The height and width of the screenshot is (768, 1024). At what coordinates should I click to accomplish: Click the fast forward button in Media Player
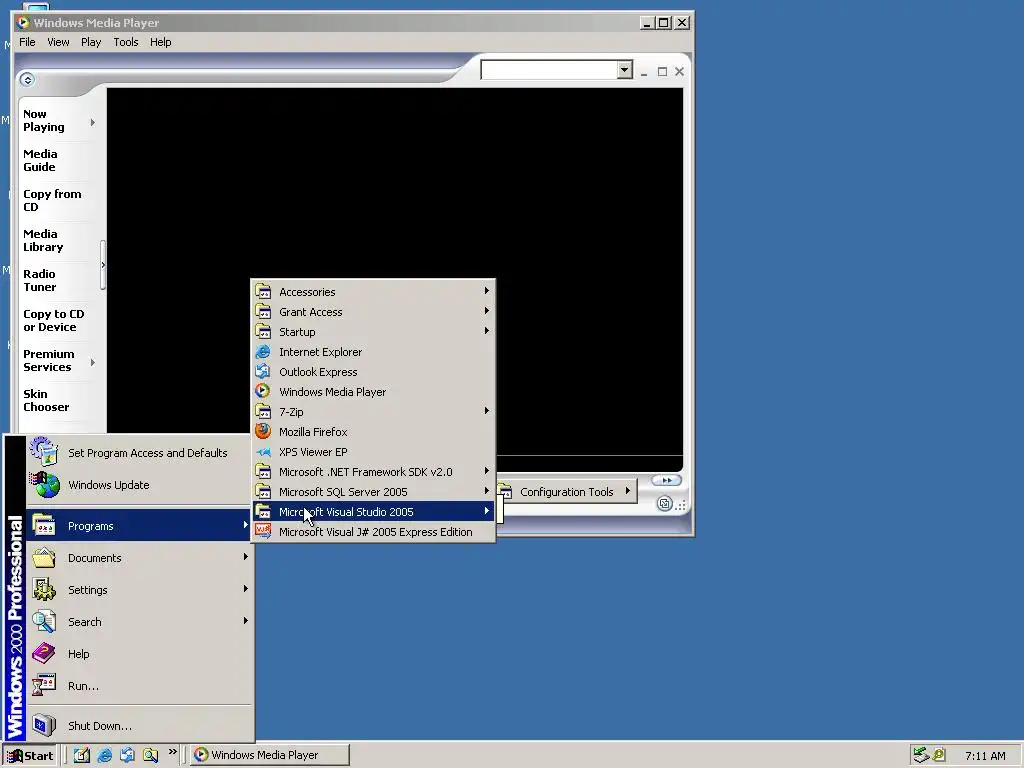coord(667,480)
